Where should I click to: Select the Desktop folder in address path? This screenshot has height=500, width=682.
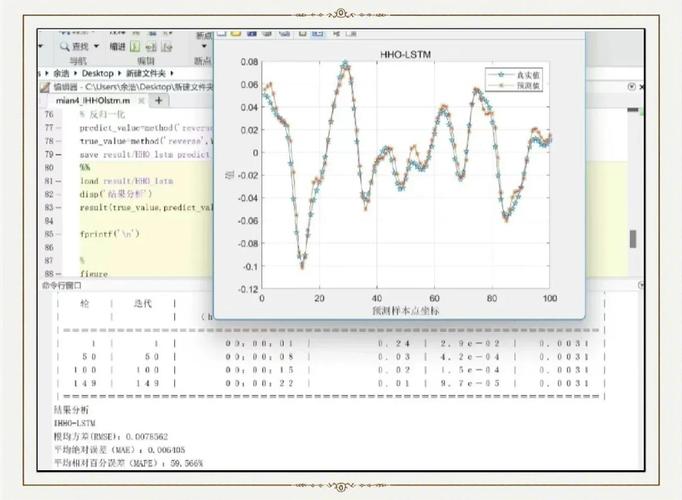tap(97, 73)
